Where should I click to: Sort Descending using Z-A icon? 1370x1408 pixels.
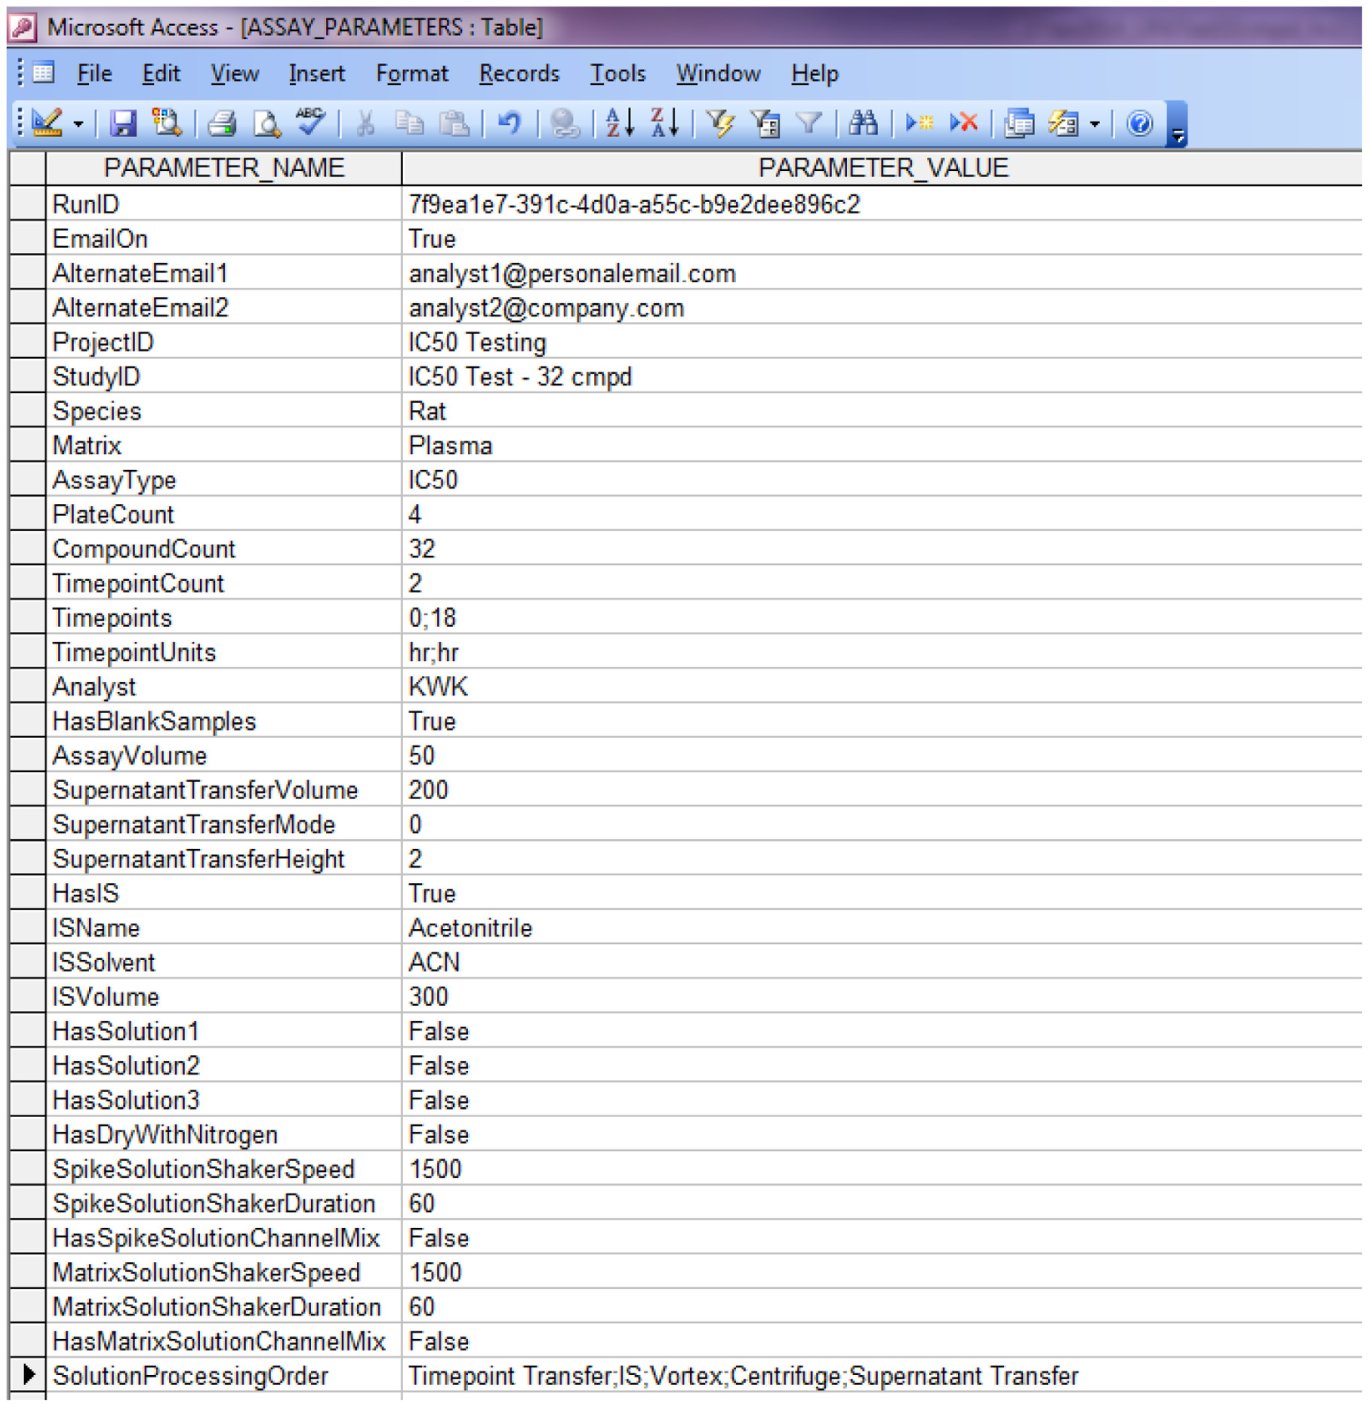(665, 123)
